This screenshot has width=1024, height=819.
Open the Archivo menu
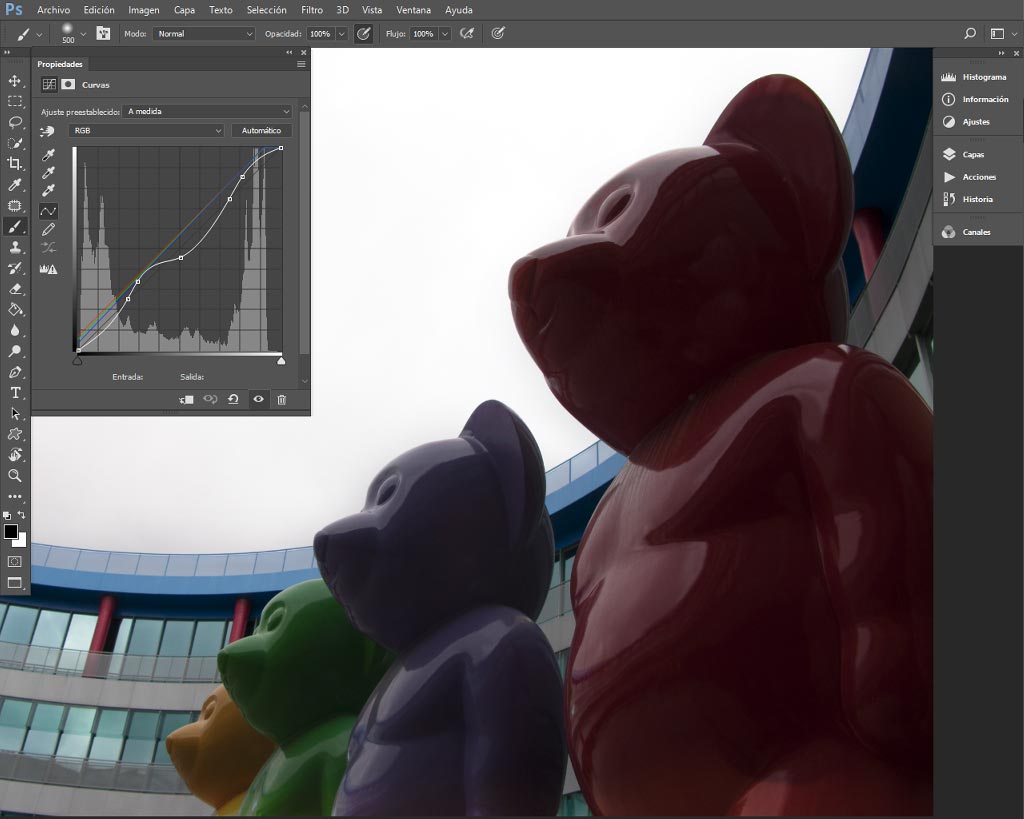[x=54, y=10]
